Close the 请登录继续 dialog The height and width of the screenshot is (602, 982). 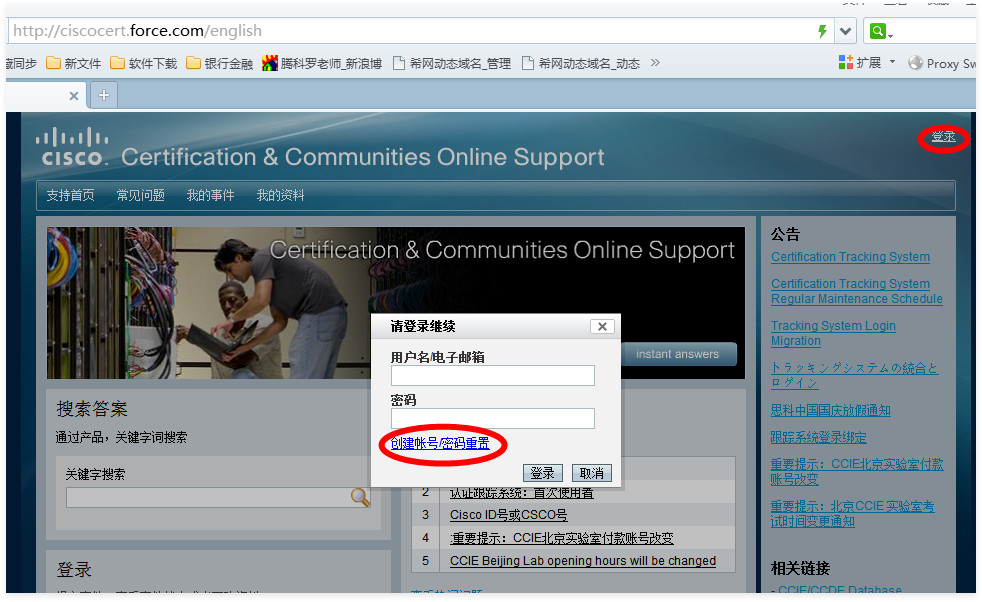click(602, 326)
